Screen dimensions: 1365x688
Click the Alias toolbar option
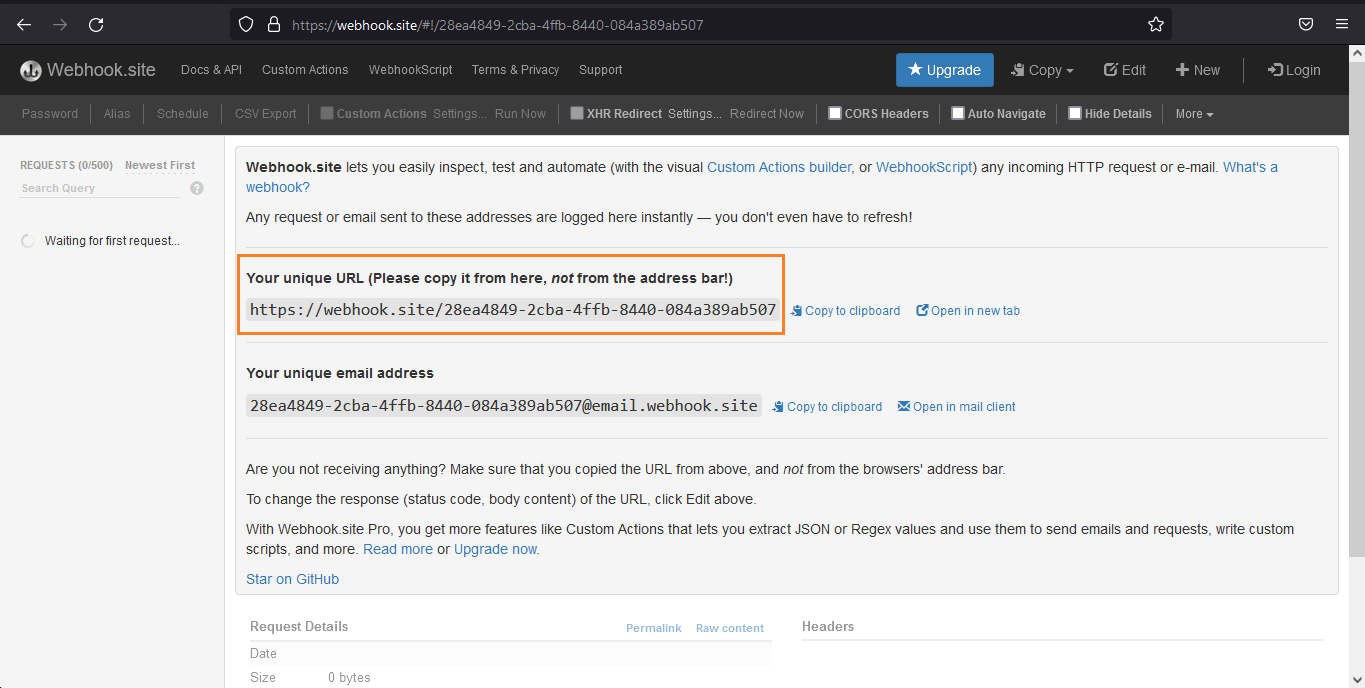pos(117,114)
